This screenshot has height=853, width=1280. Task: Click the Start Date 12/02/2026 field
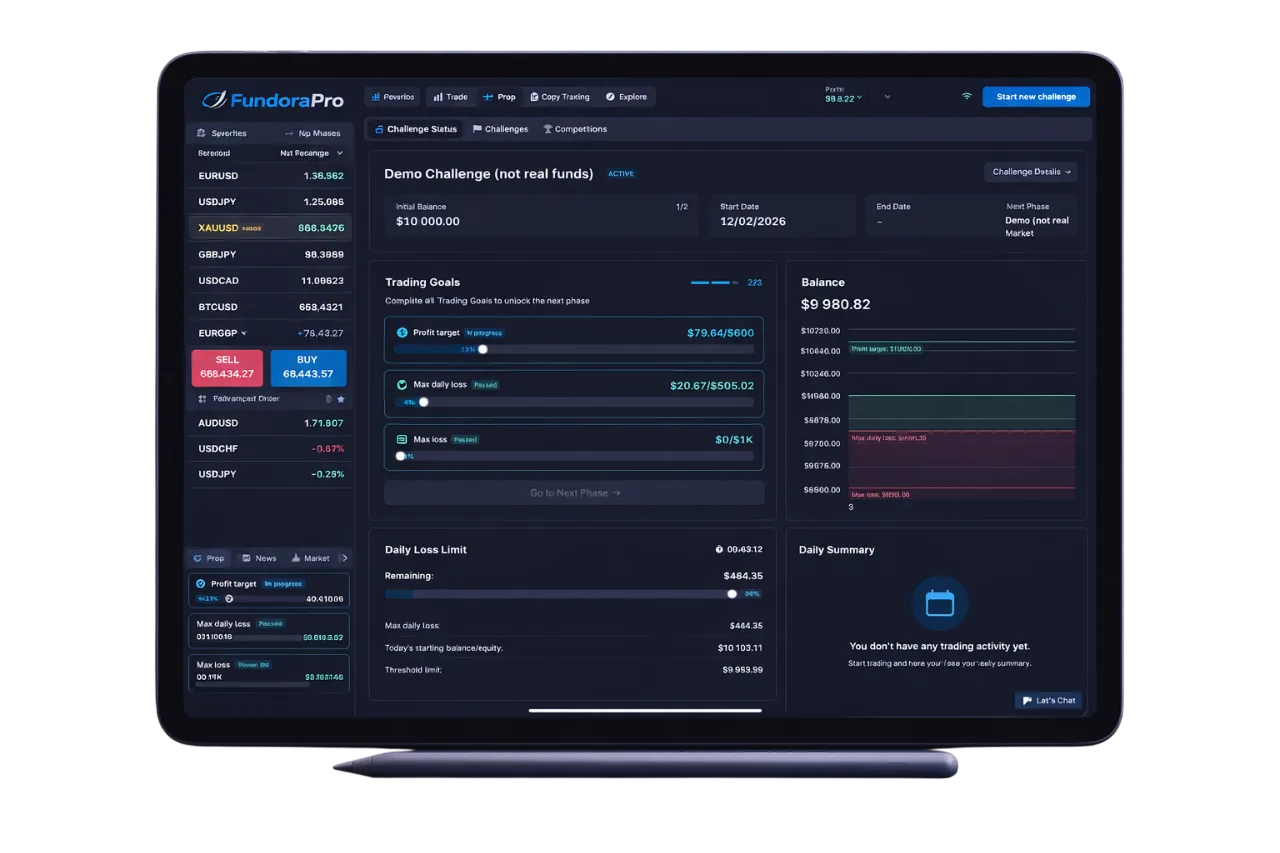point(782,215)
